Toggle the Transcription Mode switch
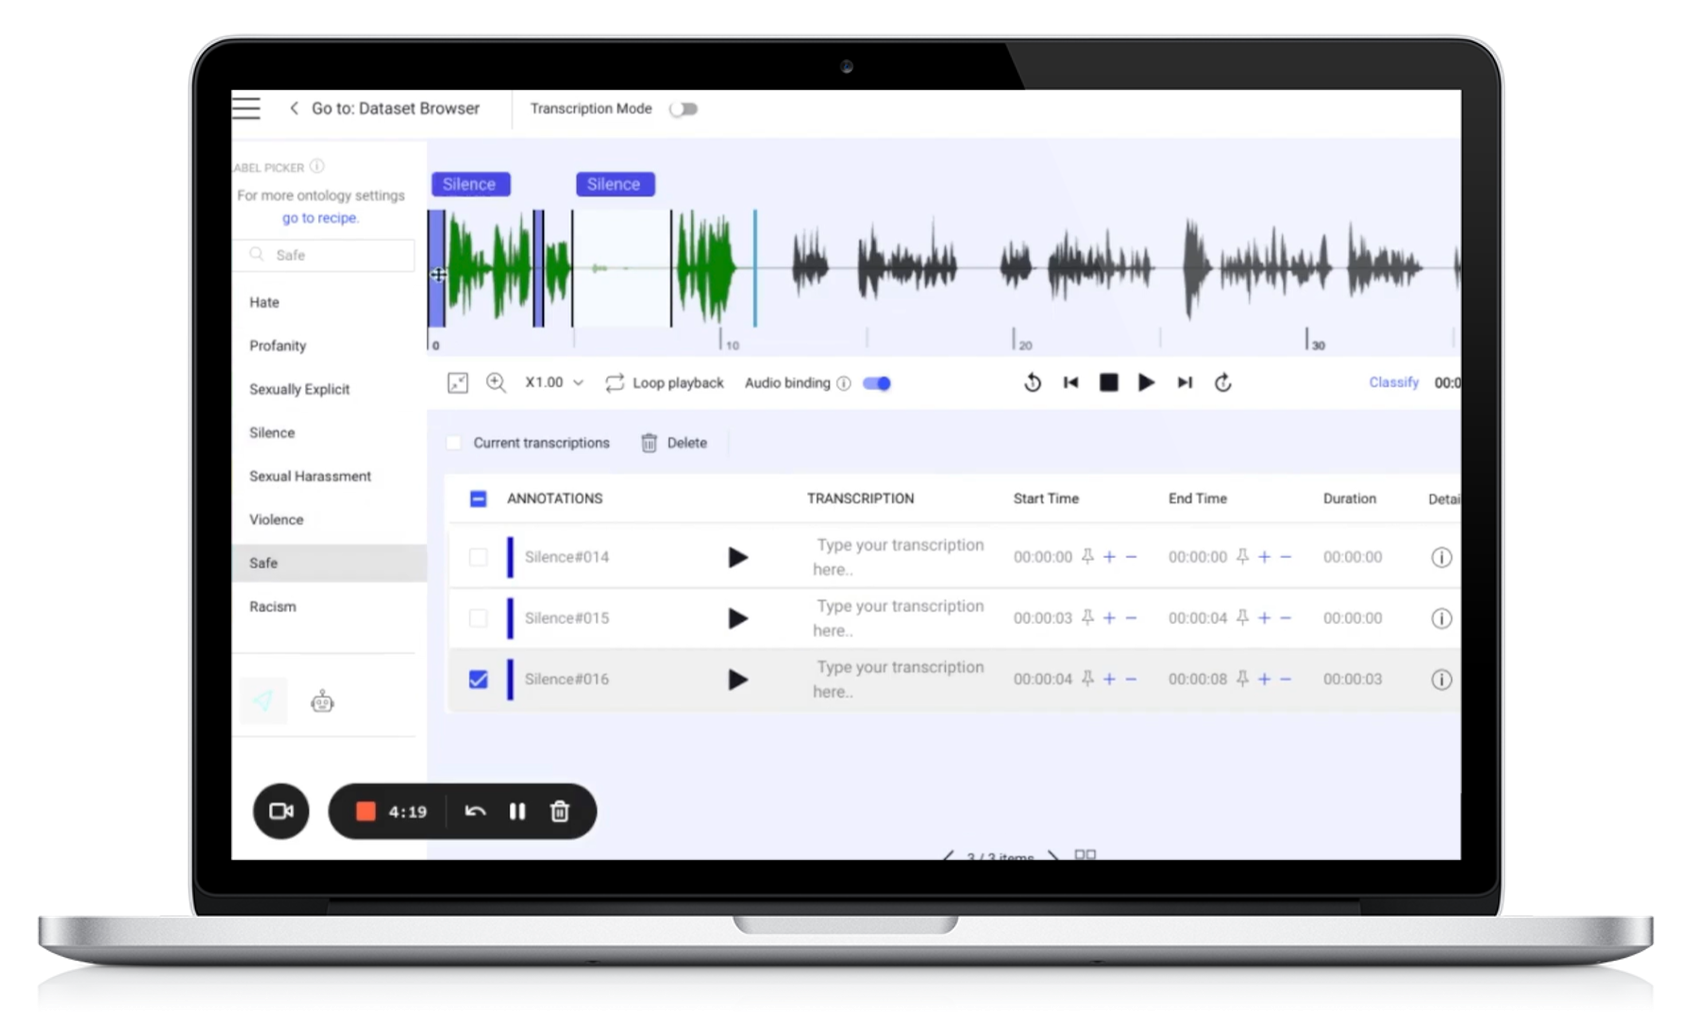 (x=684, y=109)
